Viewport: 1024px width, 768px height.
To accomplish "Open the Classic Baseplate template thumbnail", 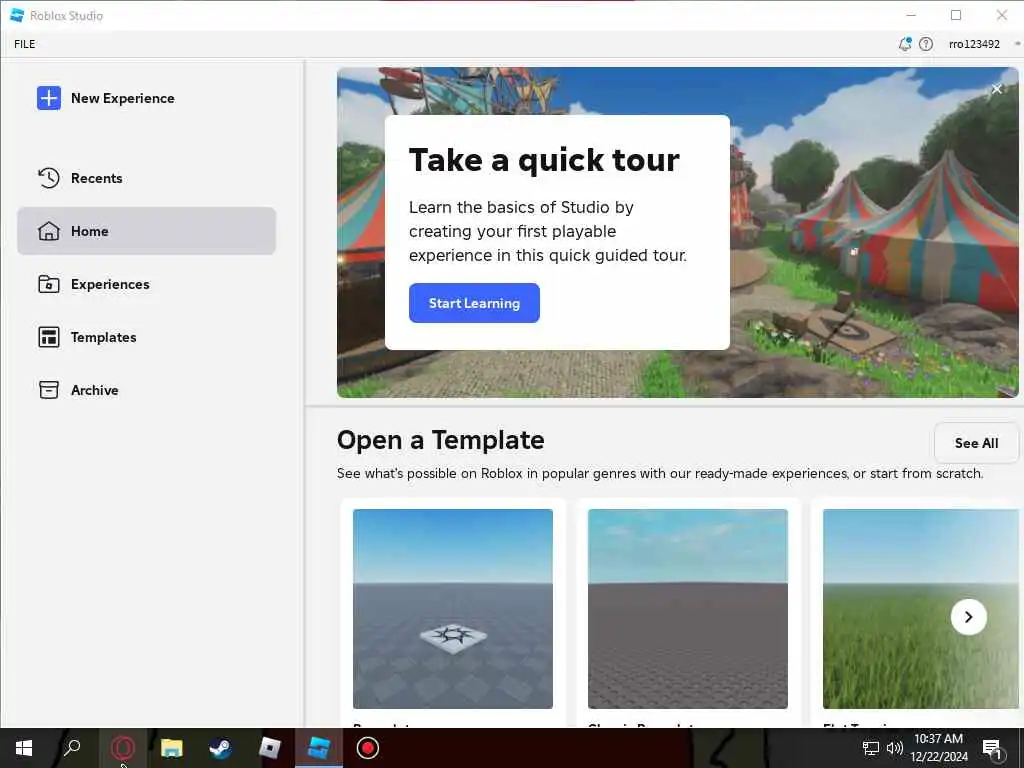I will pos(688,609).
